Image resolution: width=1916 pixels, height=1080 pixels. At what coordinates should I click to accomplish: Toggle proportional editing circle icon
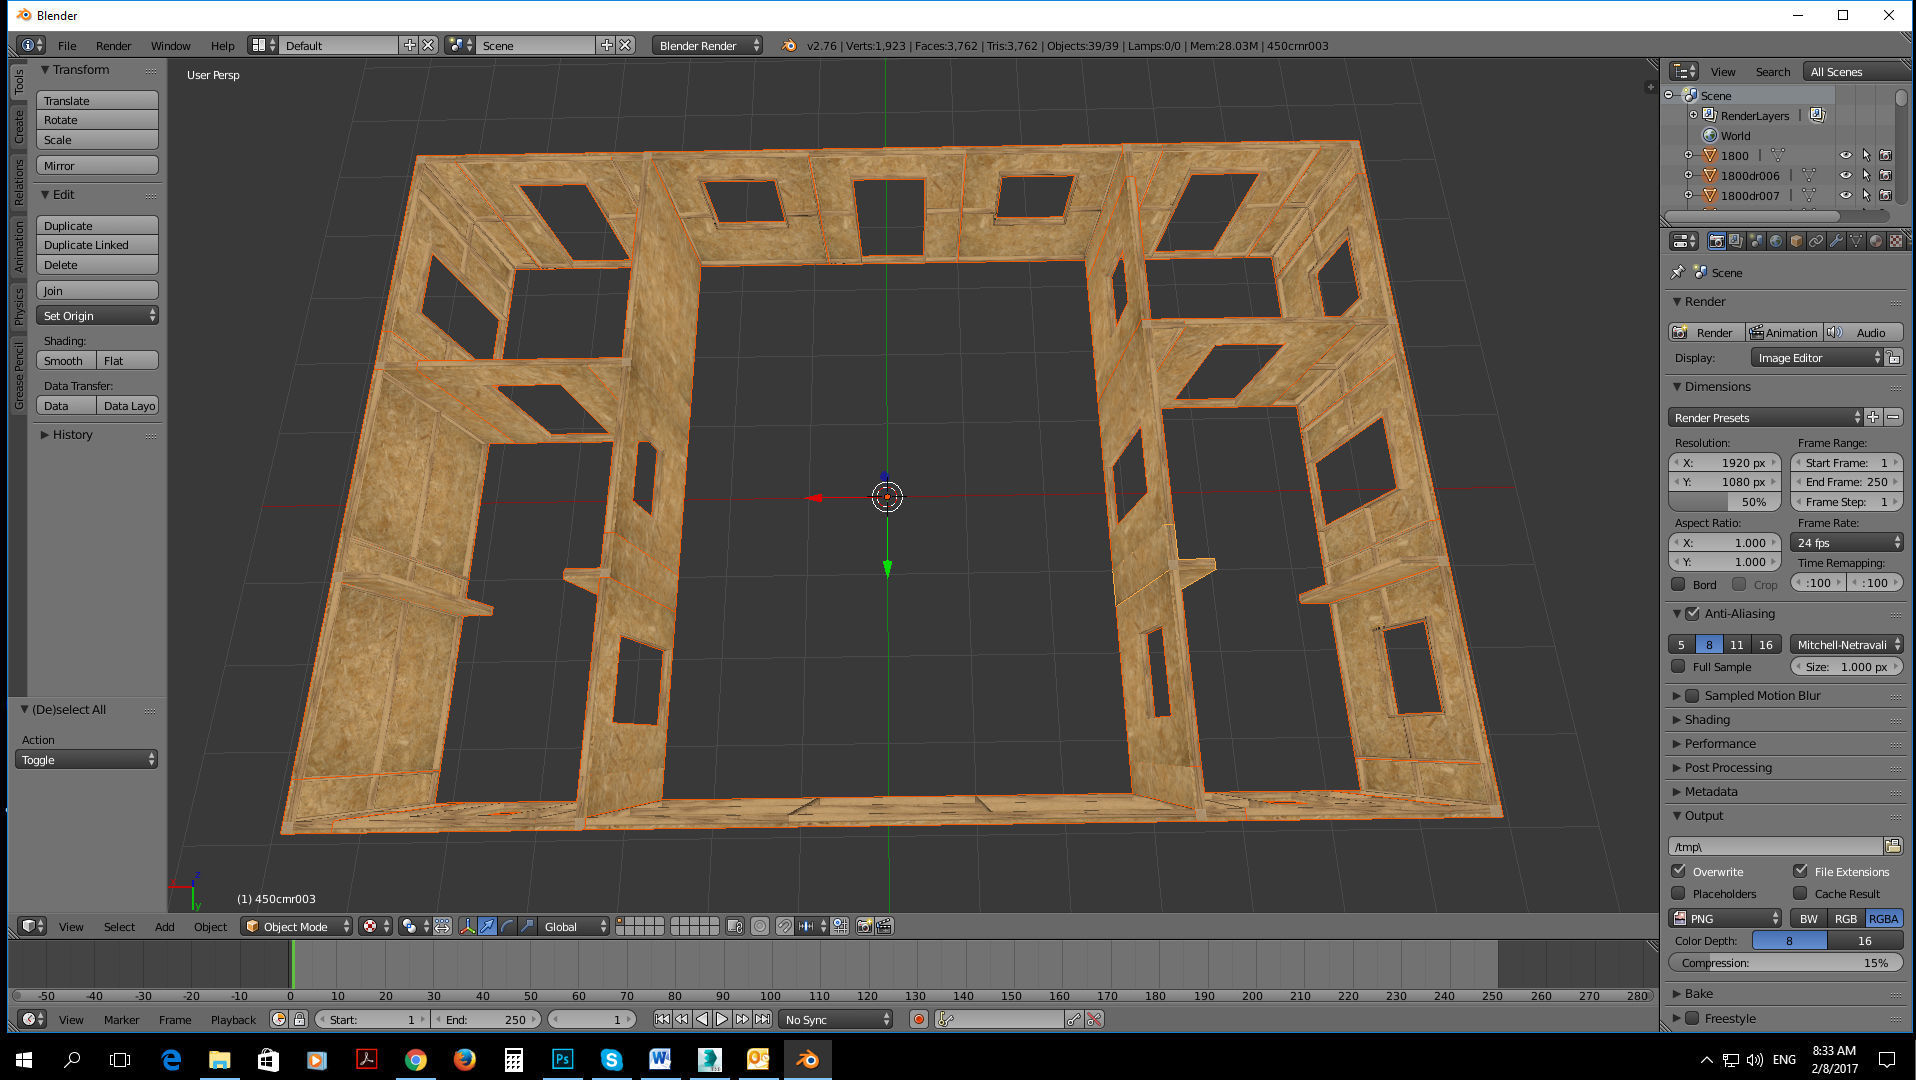tap(760, 926)
